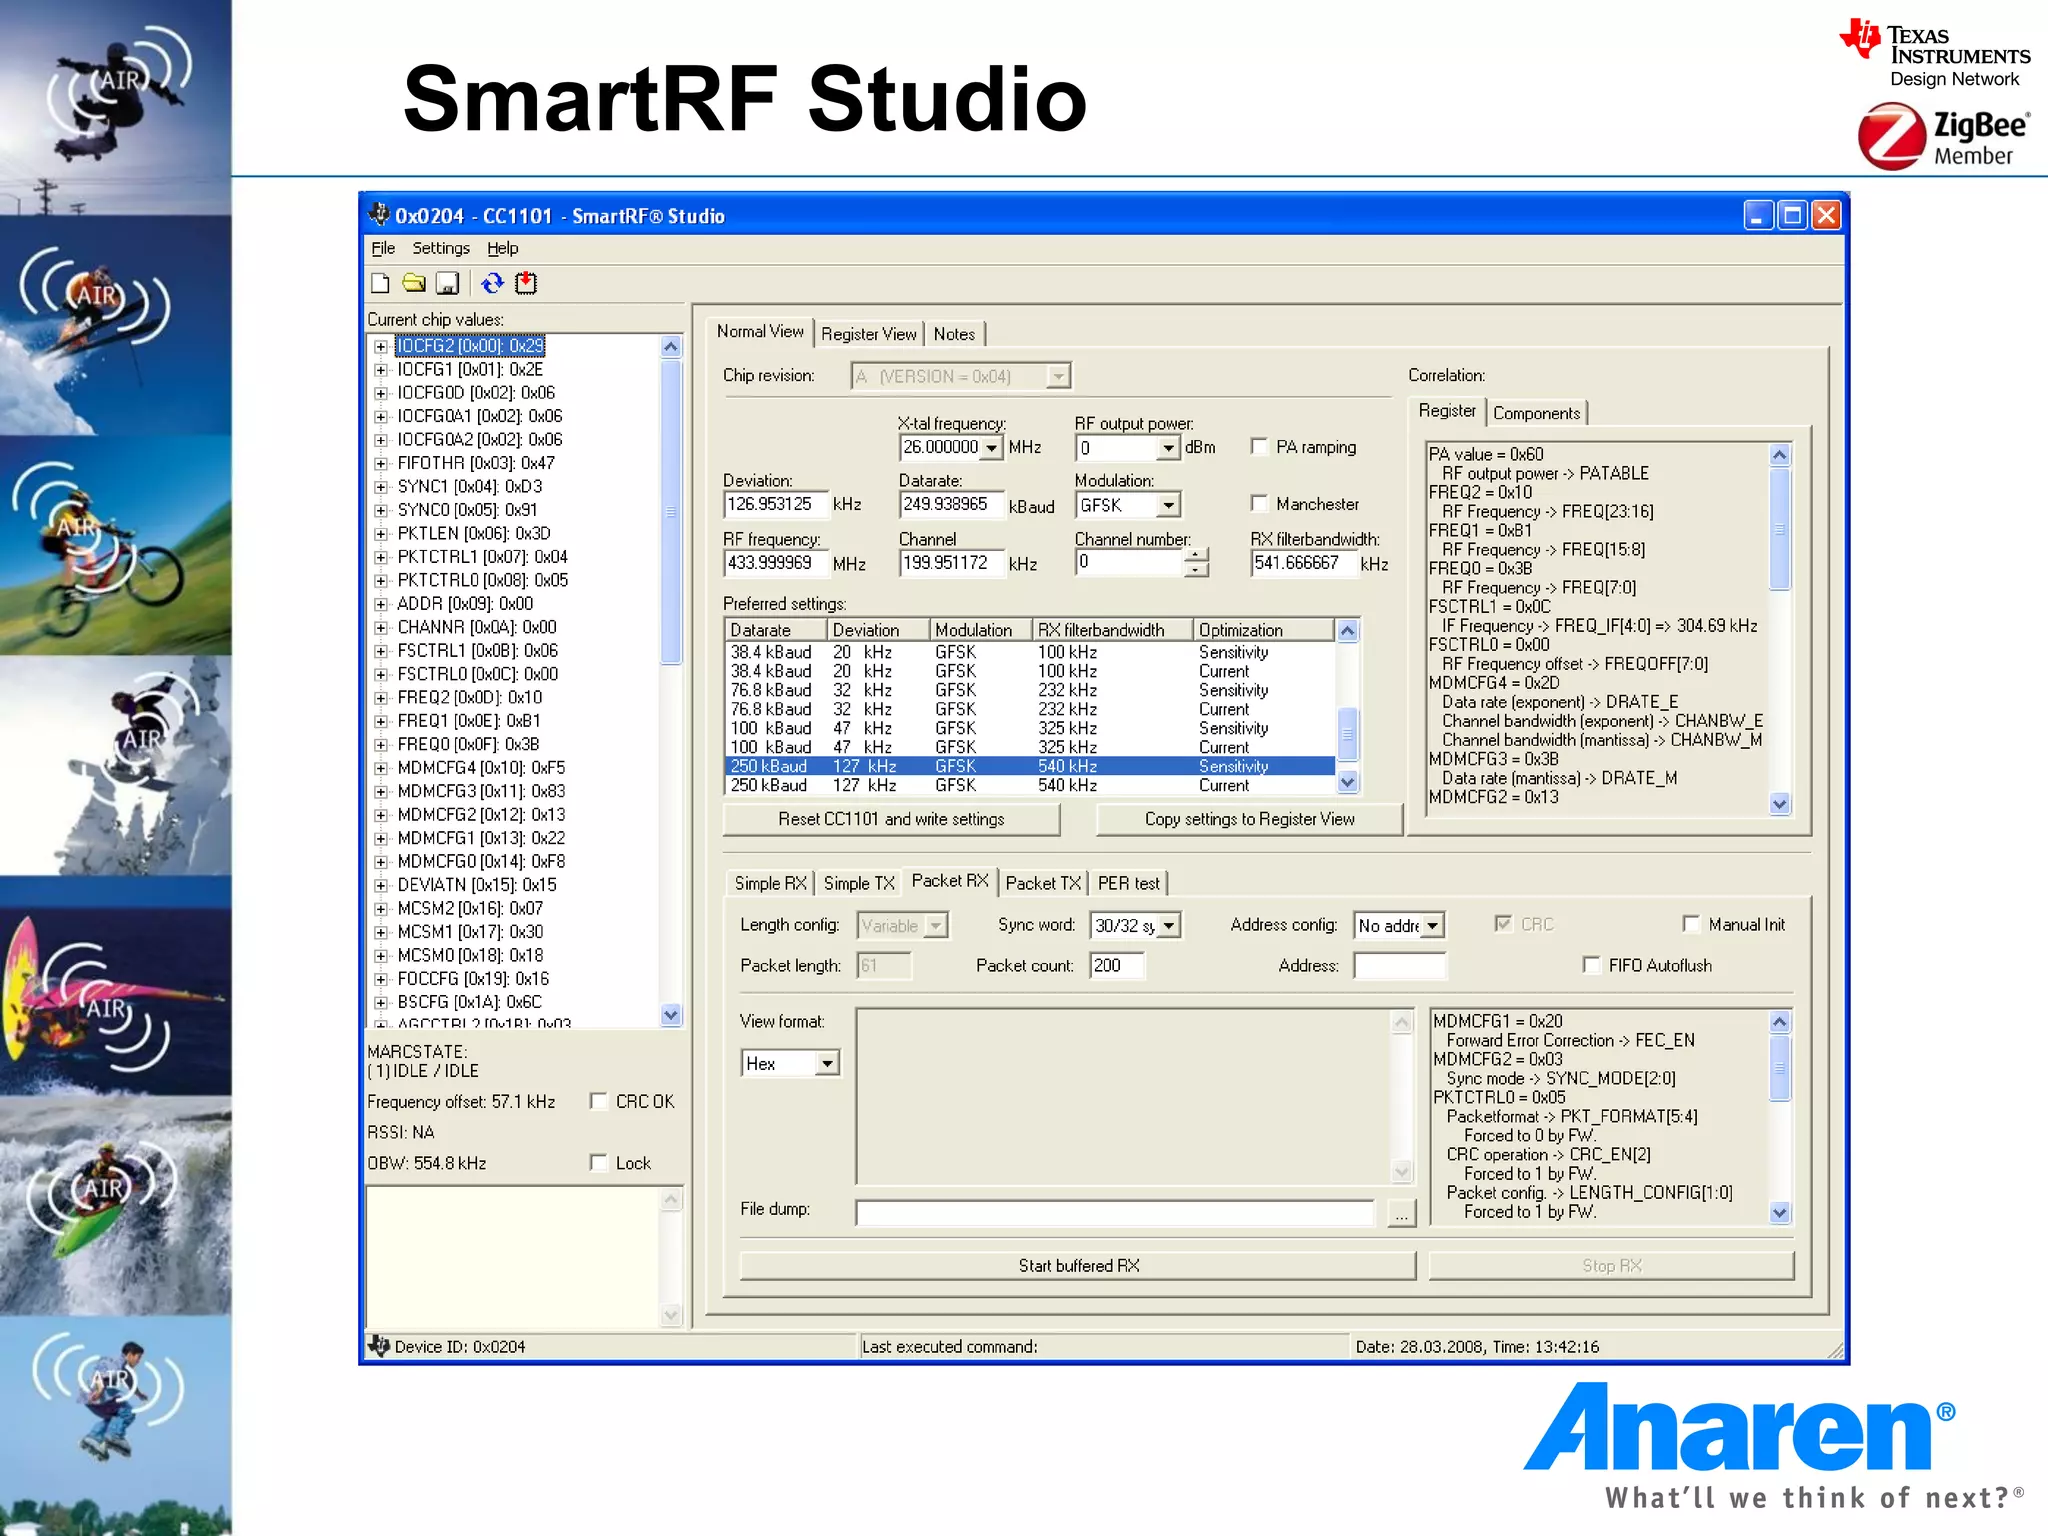Expand the PKTLEN register tree node

tap(381, 534)
